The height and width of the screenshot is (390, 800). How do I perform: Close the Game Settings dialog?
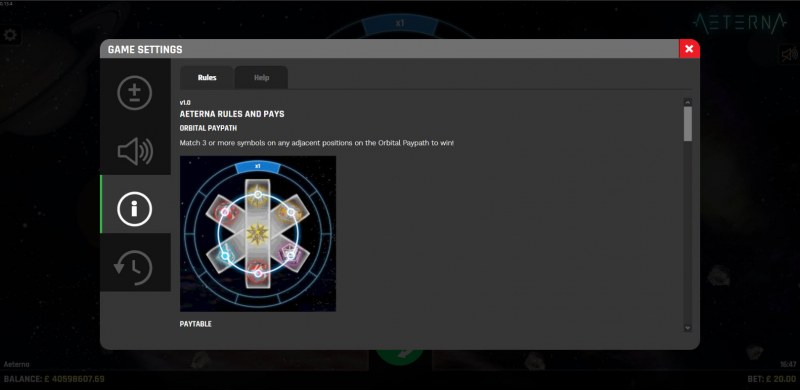click(x=689, y=49)
